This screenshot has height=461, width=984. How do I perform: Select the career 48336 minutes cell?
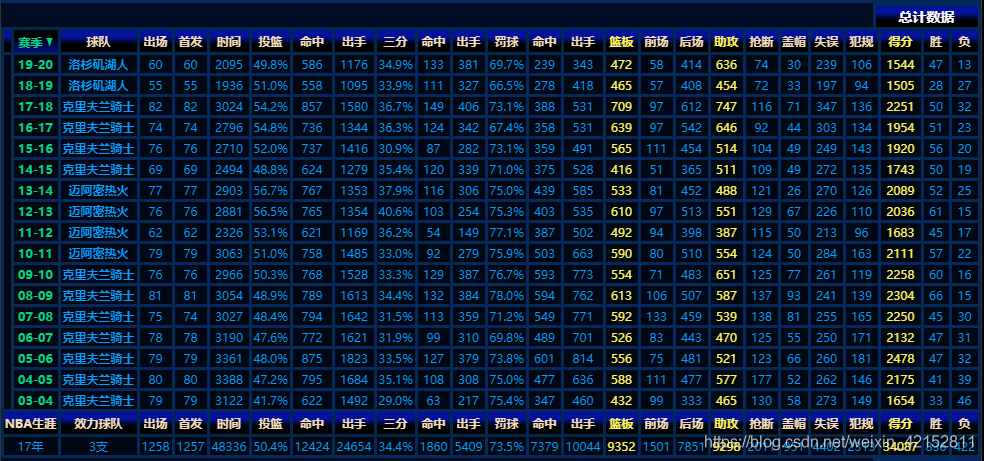pyautogui.click(x=229, y=447)
